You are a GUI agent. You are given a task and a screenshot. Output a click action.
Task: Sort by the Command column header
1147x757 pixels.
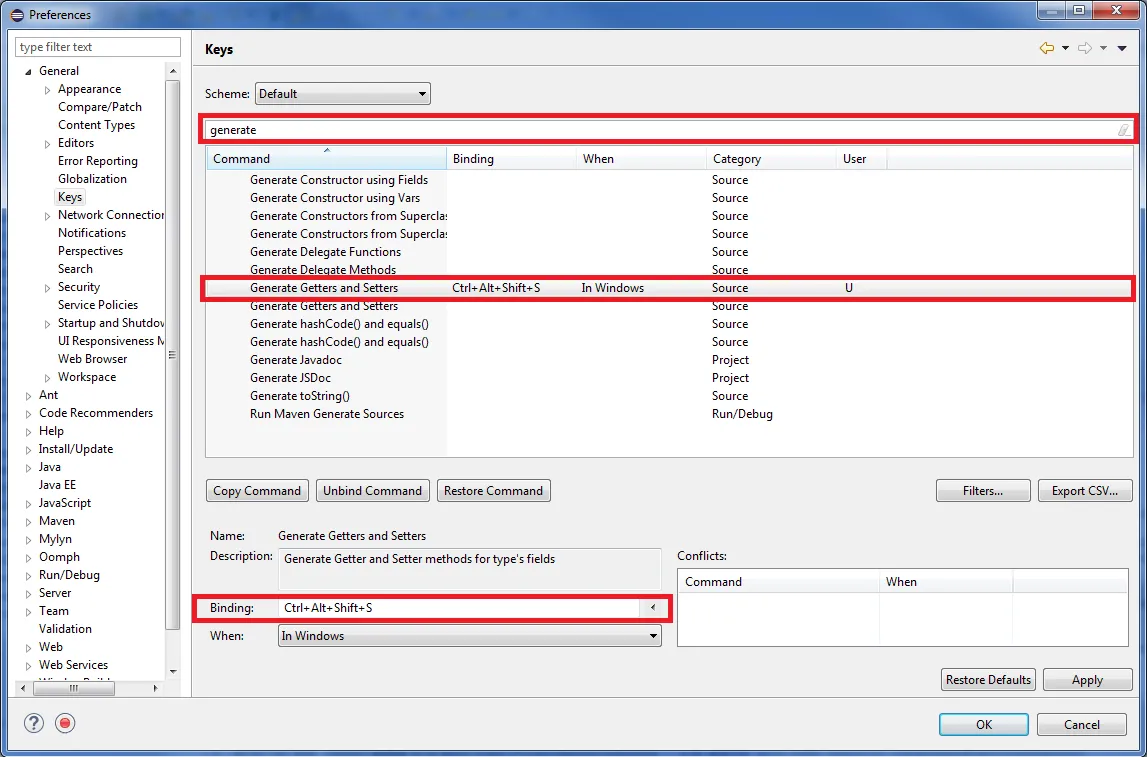click(x=326, y=159)
